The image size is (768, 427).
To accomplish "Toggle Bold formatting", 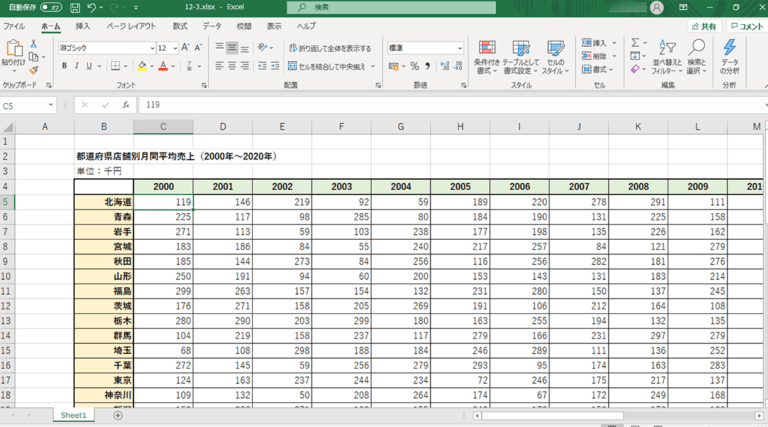I will click(x=64, y=66).
